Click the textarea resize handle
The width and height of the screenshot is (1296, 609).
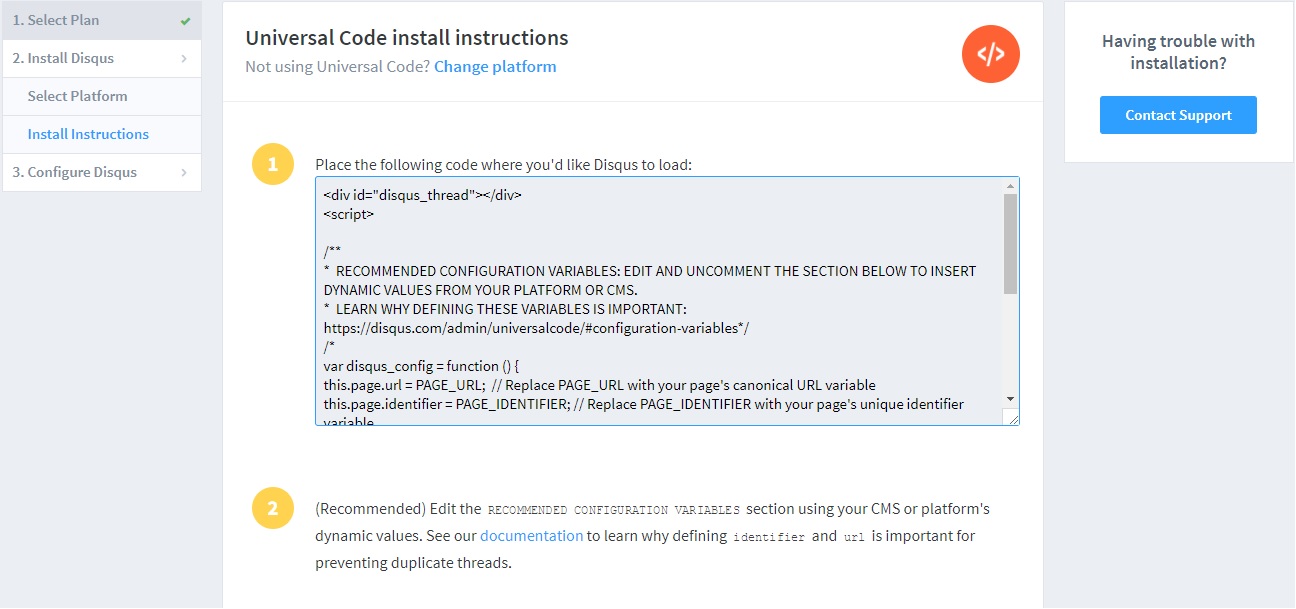1014,420
